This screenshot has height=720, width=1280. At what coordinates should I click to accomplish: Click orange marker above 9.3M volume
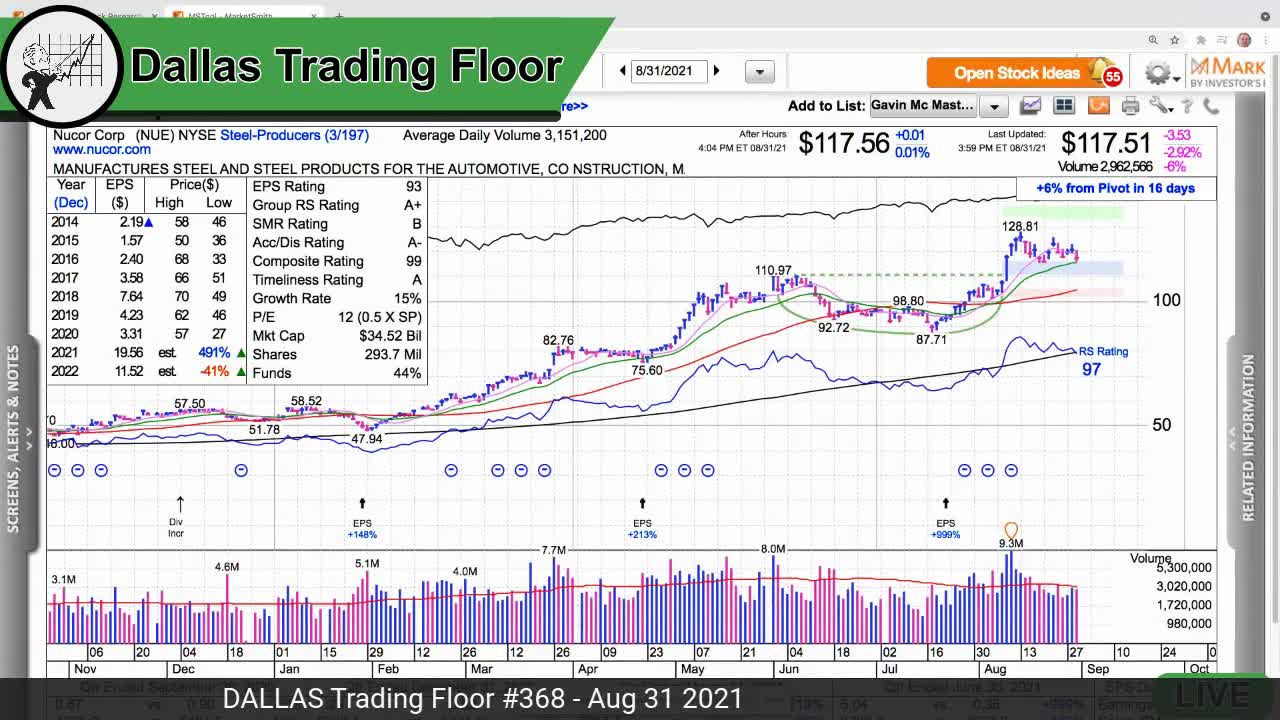coord(1011,530)
